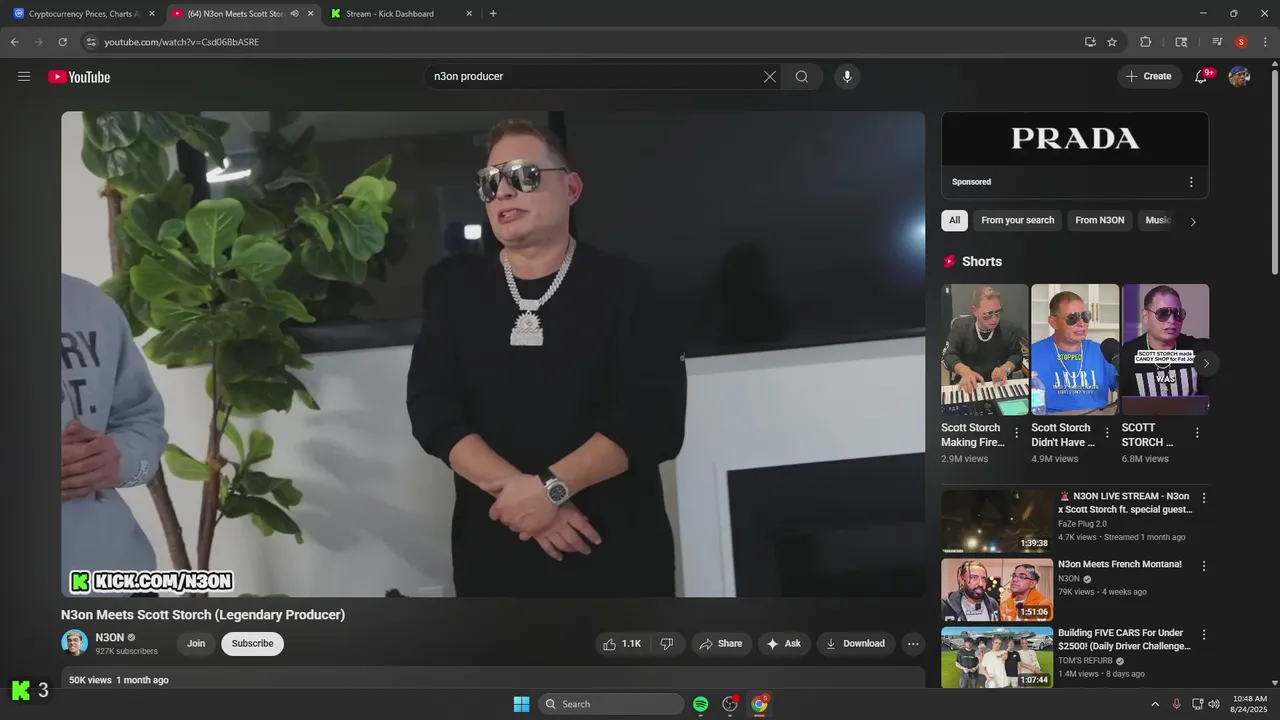Open Chrome extensions puzzle icon
The height and width of the screenshot is (720, 1280).
[x=1146, y=42]
